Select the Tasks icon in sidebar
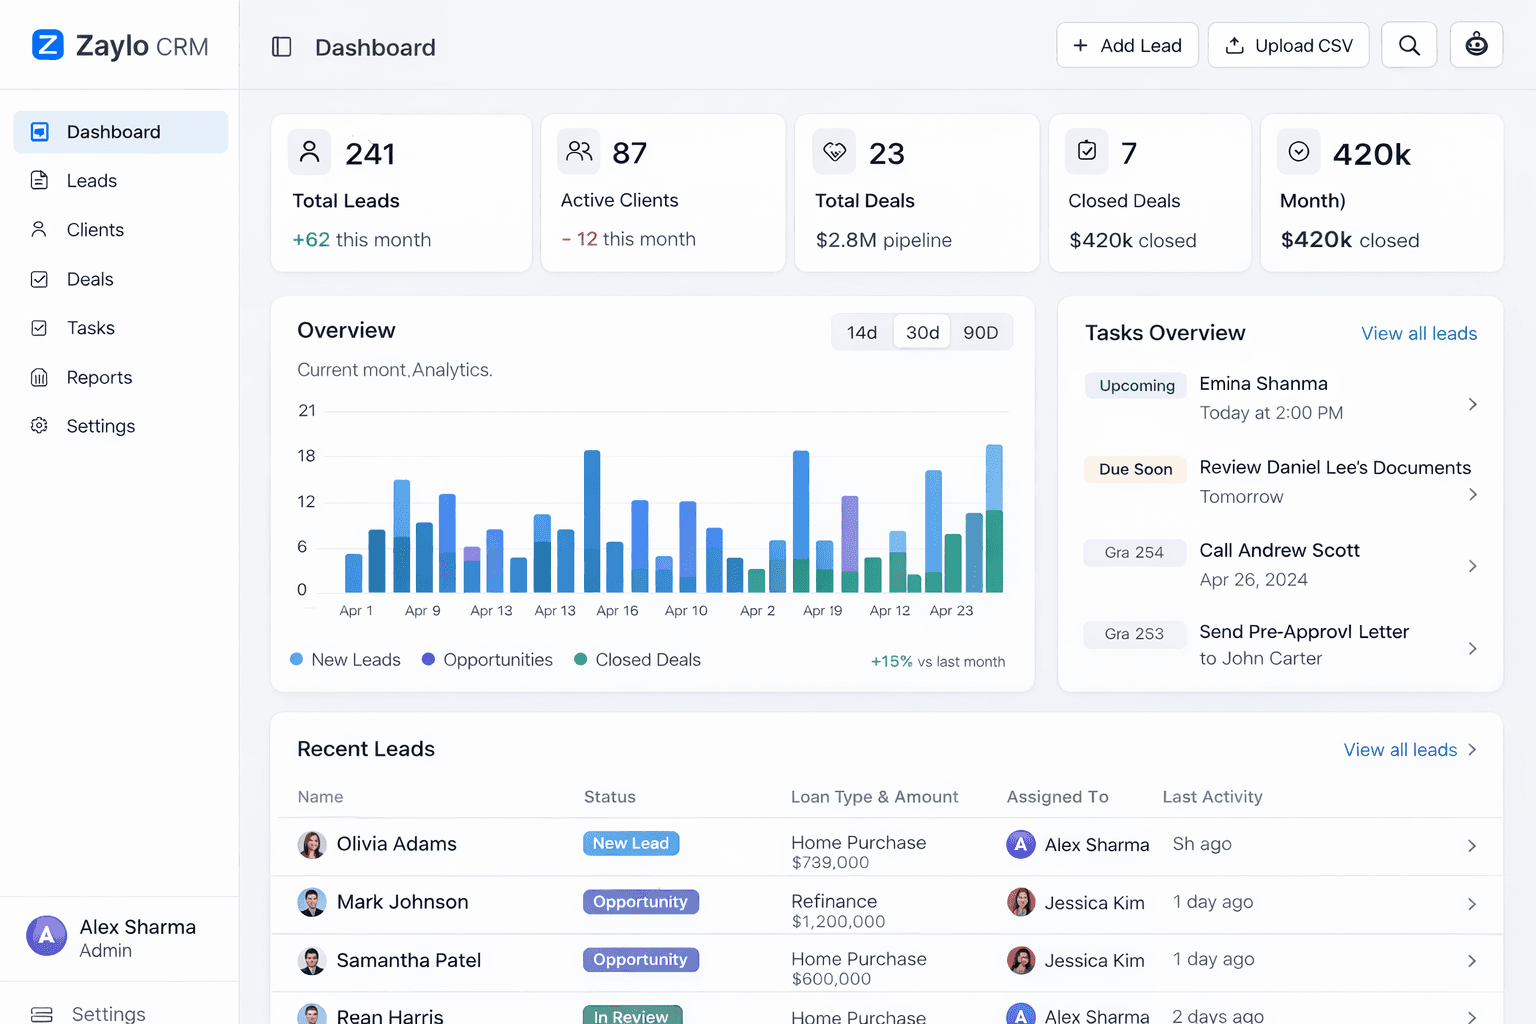 tap(39, 327)
